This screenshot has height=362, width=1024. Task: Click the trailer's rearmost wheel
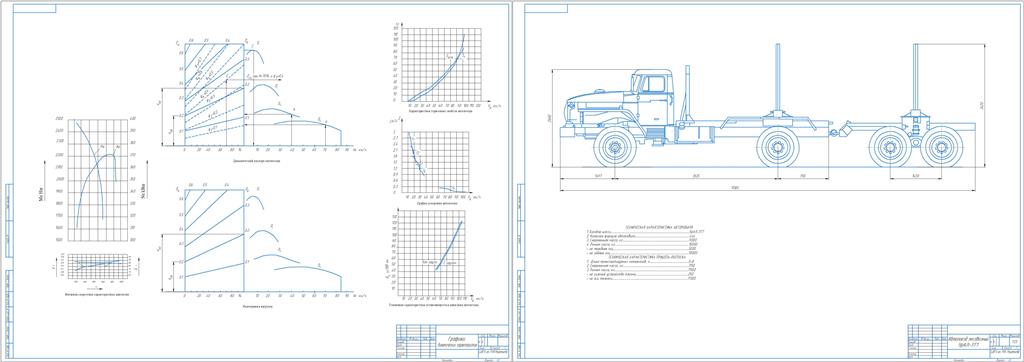tap(941, 147)
